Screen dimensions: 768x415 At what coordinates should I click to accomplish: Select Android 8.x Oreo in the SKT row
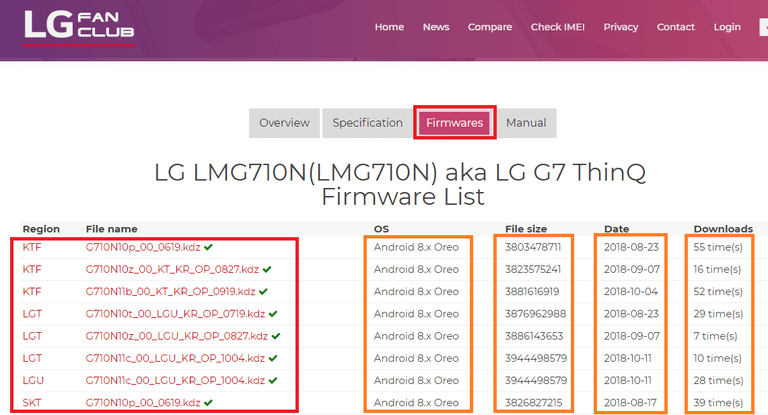click(x=416, y=403)
